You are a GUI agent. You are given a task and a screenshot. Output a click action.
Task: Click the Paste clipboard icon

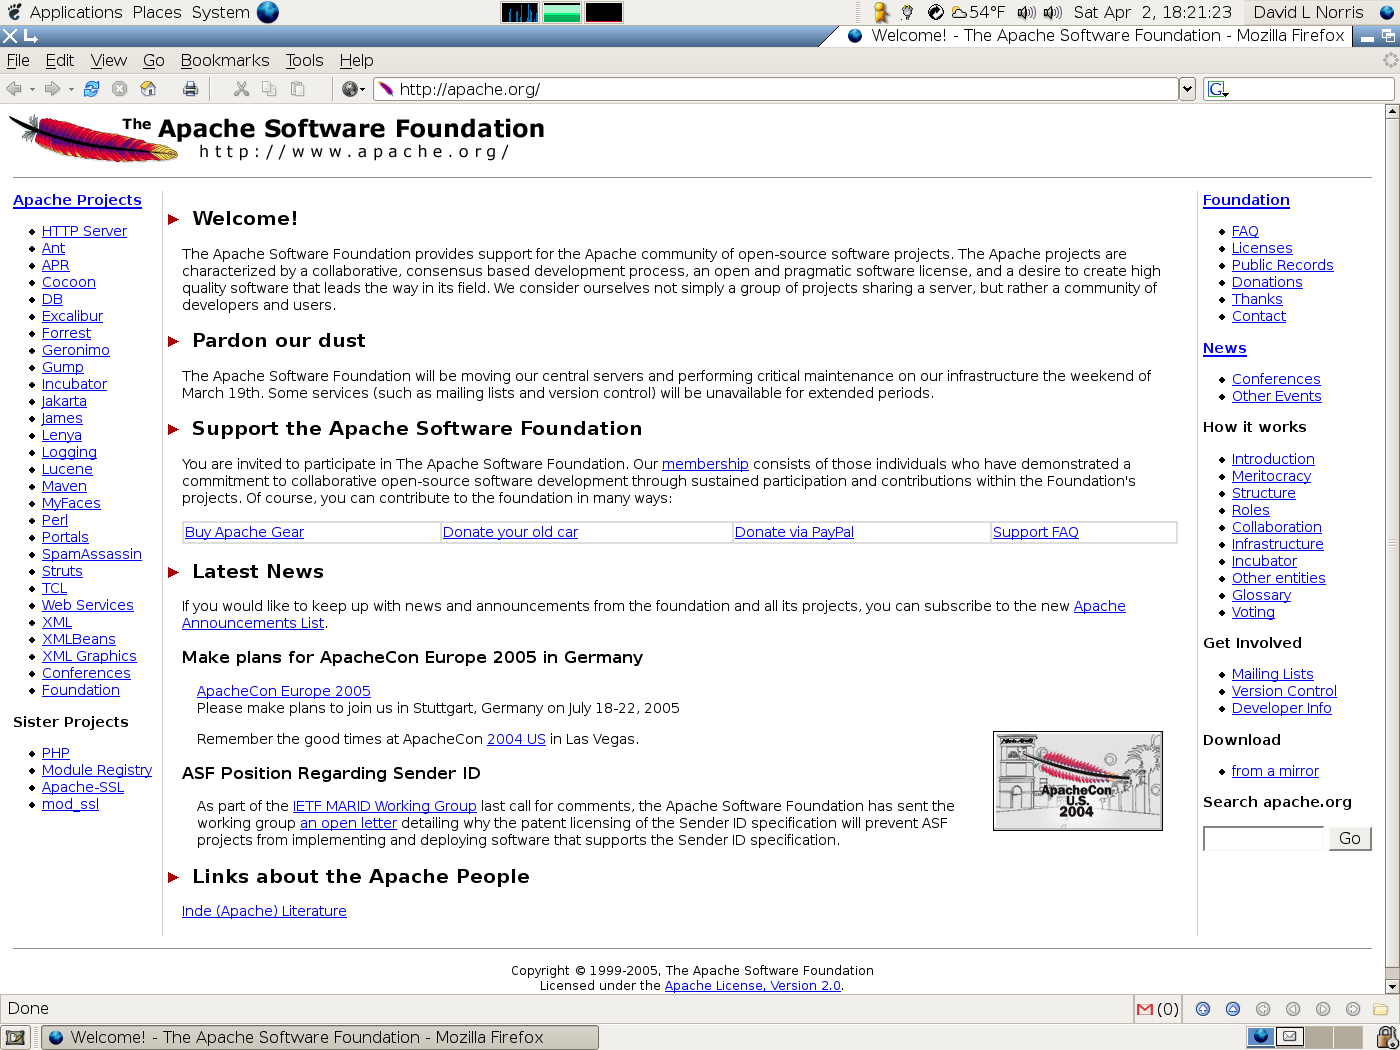[297, 89]
